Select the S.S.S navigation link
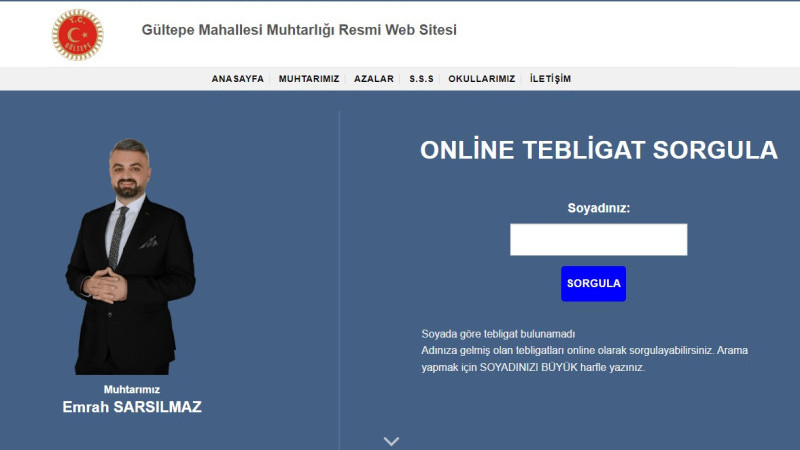The height and width of the screenshot is (450, 800). pos(421,79)
